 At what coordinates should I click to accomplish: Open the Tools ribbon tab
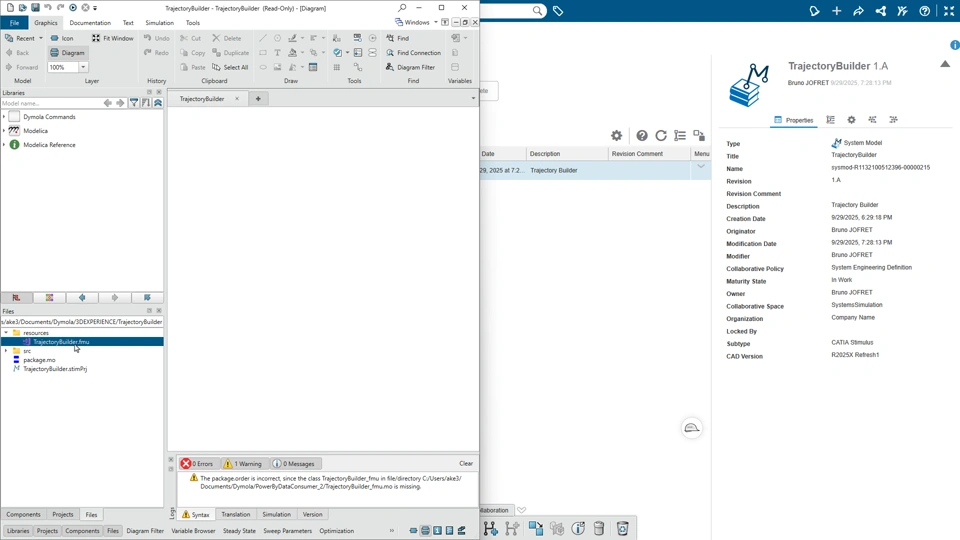[193, 23]
